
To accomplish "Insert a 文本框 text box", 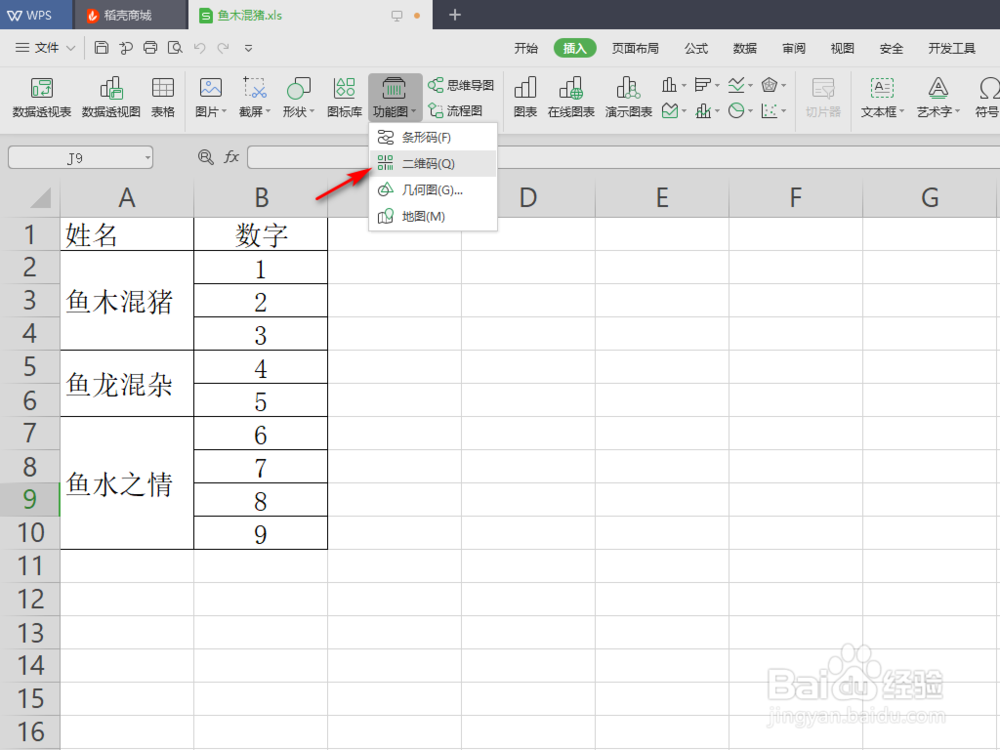I will tap(882, 97).
